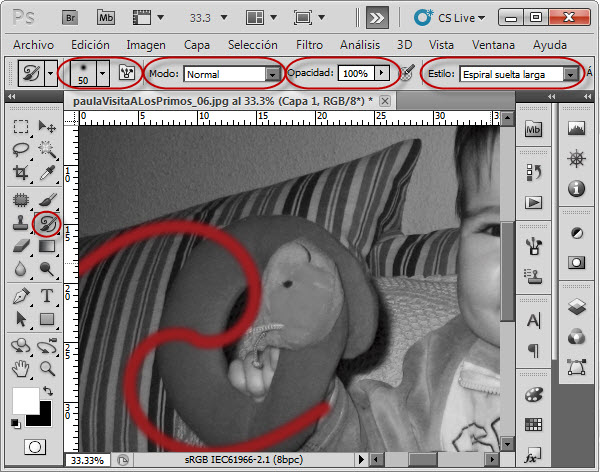Open Mini Bridge panel in right dock
The height and width of the screenshot is (473, 600).
[x=533, y=129]
